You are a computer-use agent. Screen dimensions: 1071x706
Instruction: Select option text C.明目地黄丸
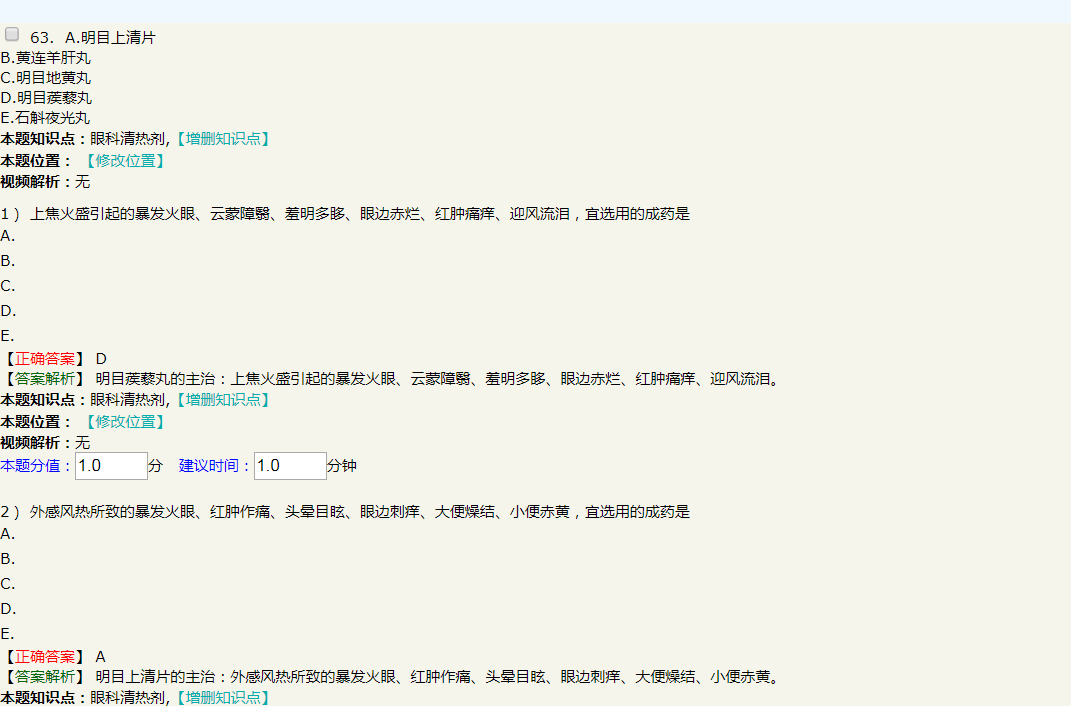(x=46, y=78)
